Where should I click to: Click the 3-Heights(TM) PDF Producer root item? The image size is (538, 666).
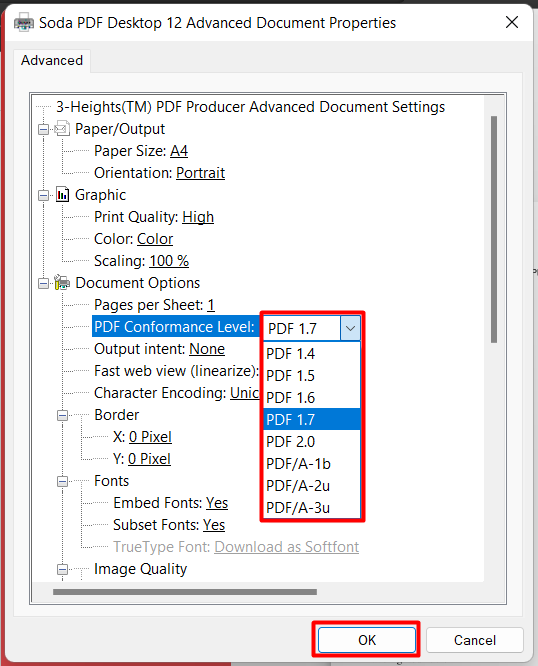251,107
